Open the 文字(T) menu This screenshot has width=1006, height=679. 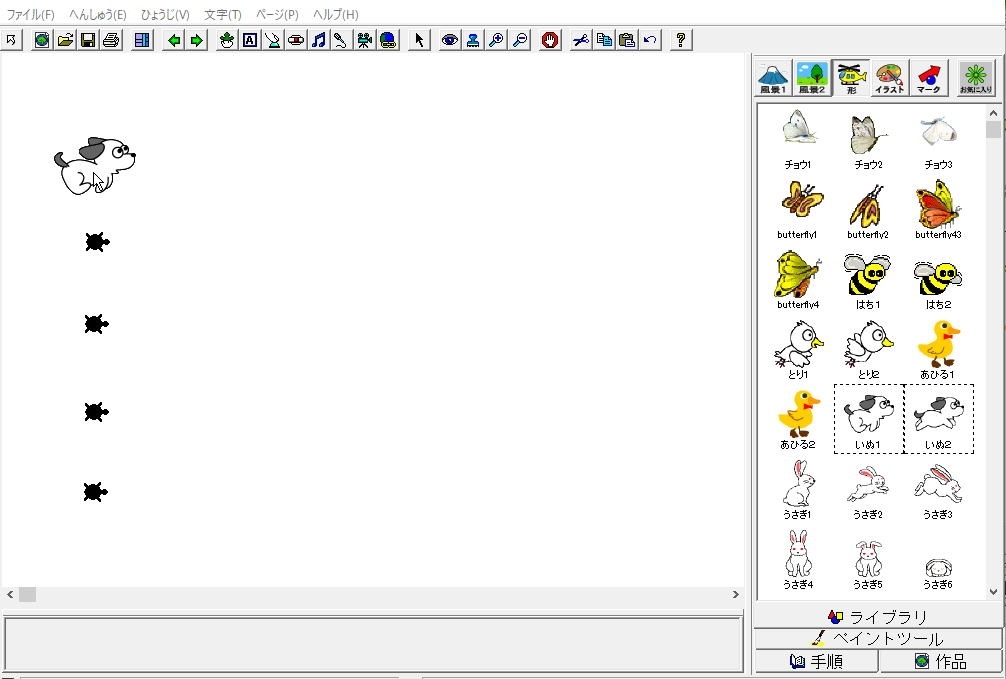click(x=222, y=15)
